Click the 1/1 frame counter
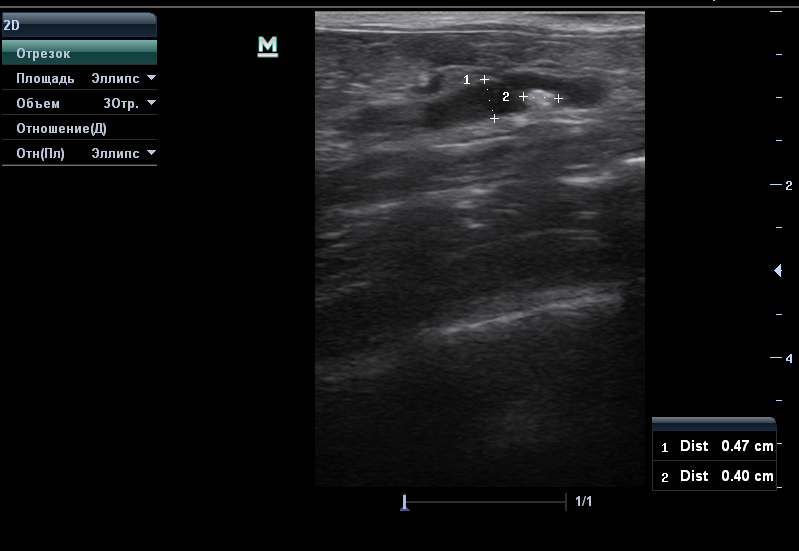The height and width of the screenshot is (551, 799). [x=584, y=501]
